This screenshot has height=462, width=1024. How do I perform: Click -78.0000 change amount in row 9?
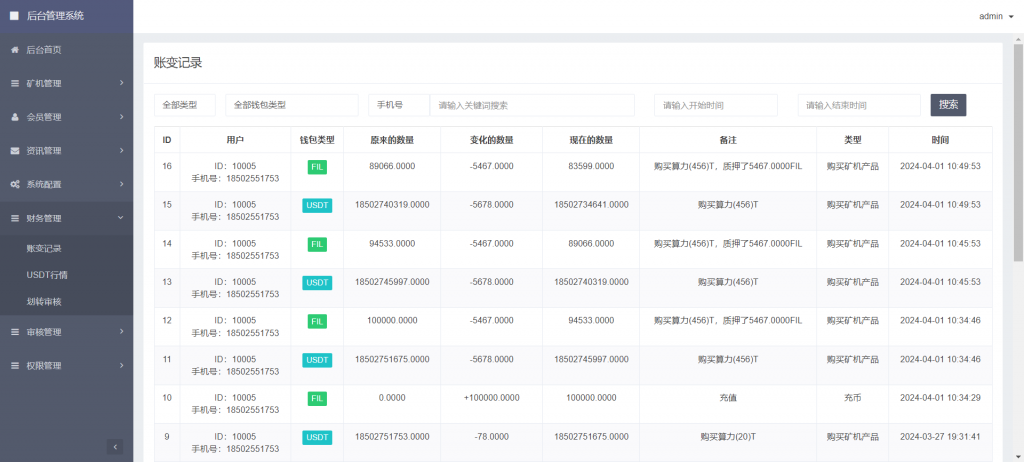point(492,436)
